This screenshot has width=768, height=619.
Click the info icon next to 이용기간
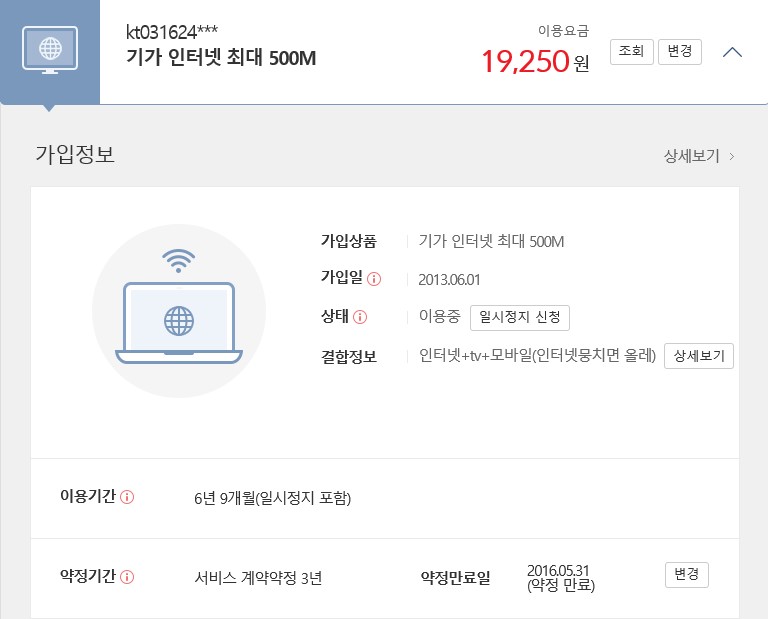(128, 497)
